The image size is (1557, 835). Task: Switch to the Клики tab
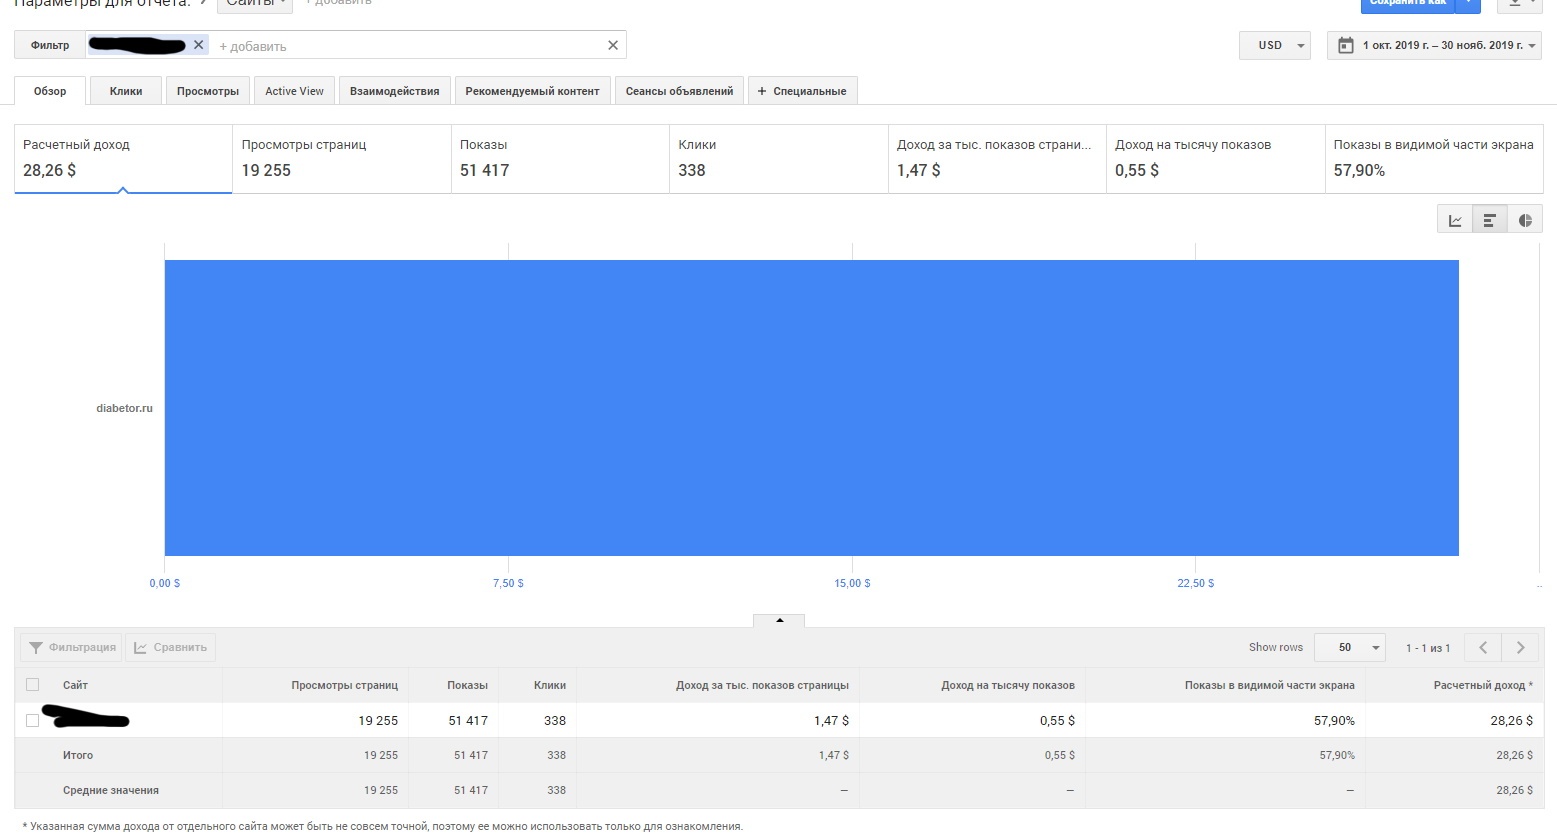click(126, 91)
